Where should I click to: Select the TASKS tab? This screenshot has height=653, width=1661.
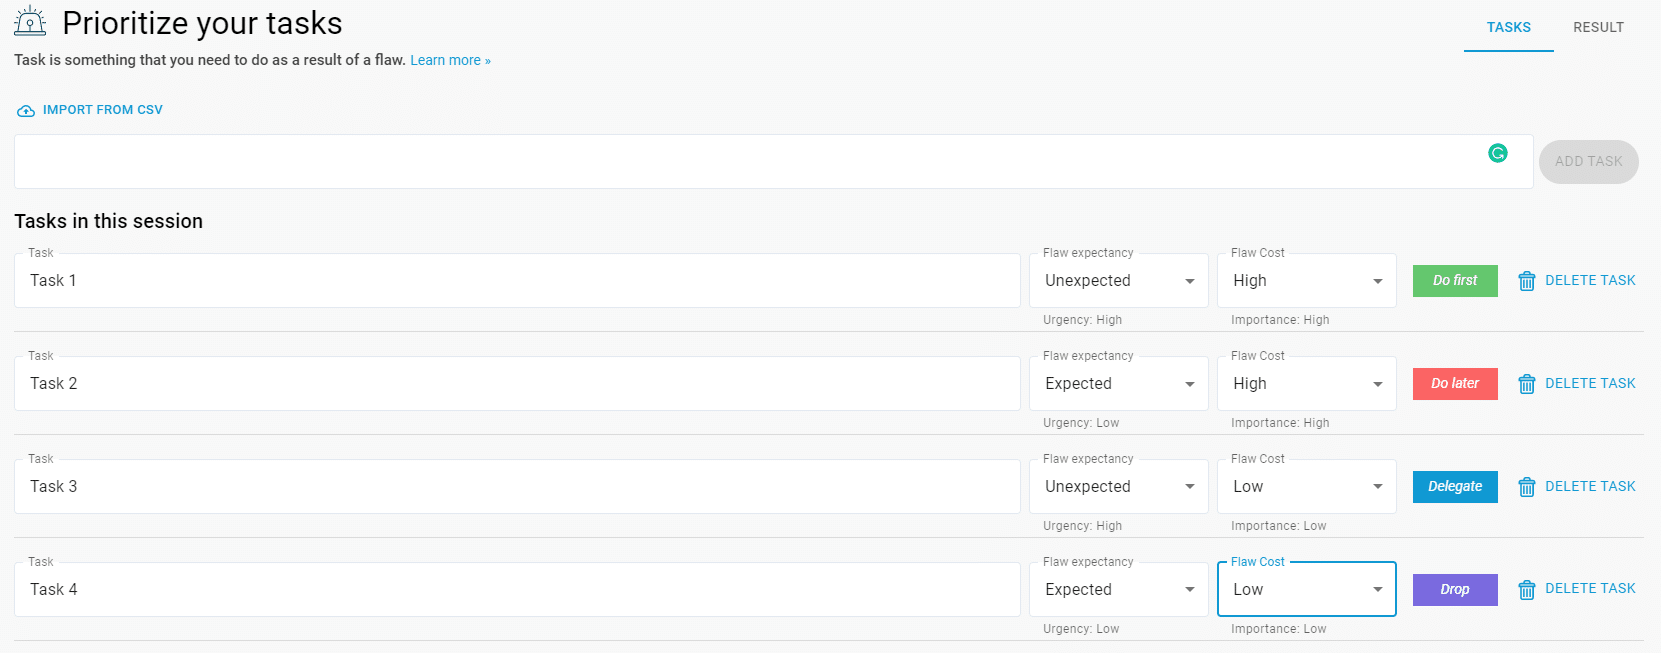[x=1508, y=27]
